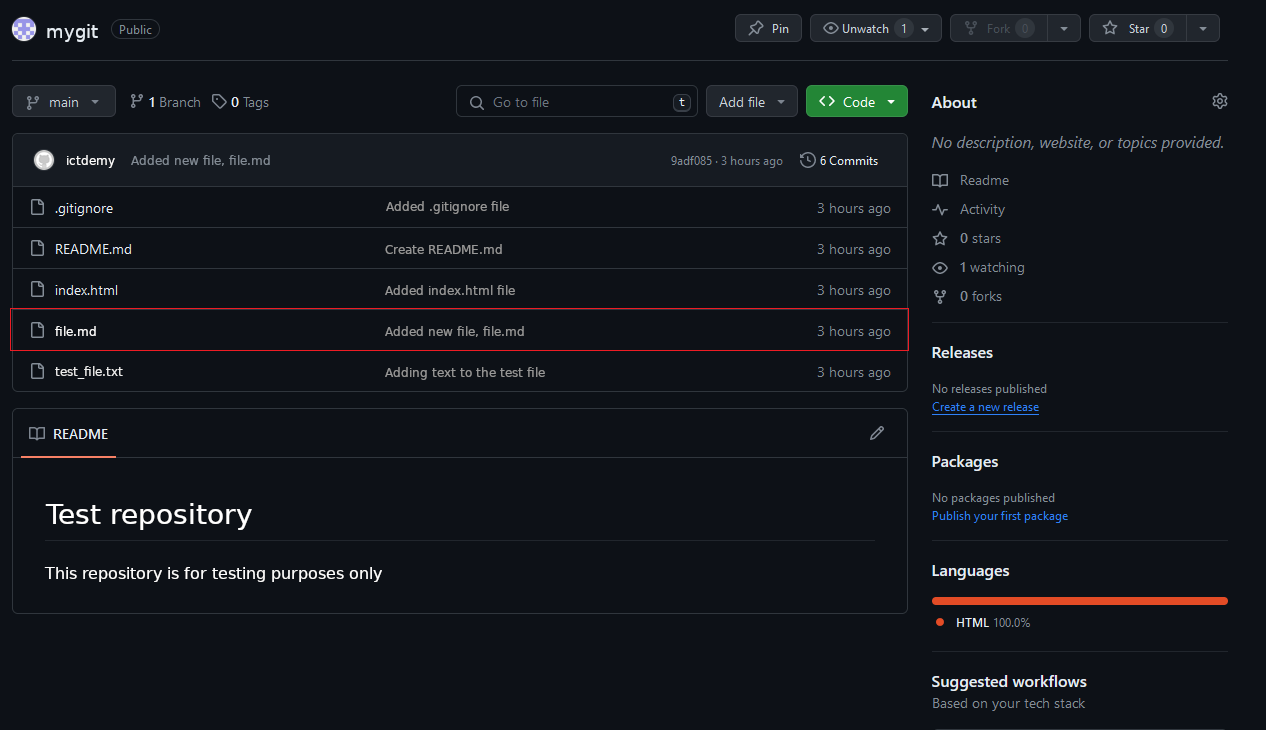Open the file.md file

[76, 331]
